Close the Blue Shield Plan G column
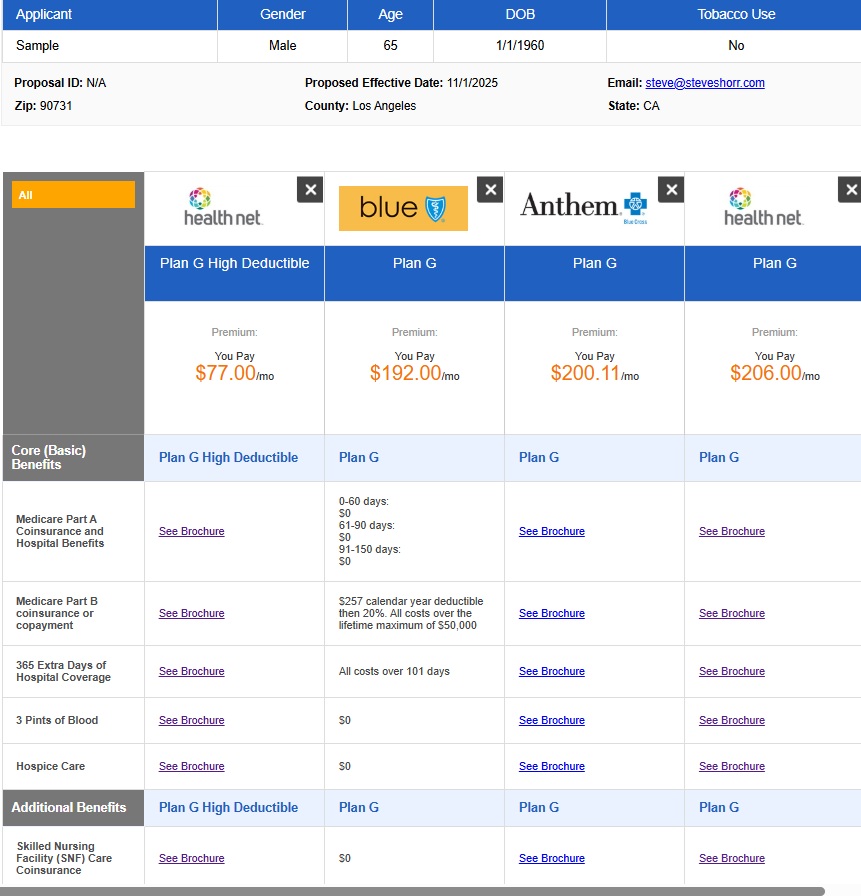861x896 pixels. [x=490, y=190]
